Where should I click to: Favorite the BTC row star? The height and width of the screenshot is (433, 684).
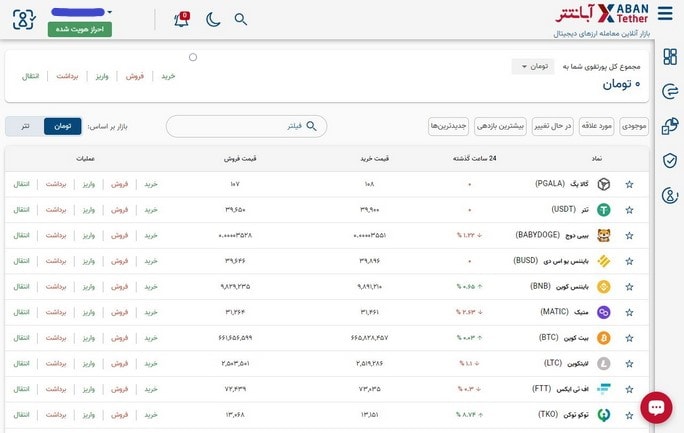click(x=629, y=338)
